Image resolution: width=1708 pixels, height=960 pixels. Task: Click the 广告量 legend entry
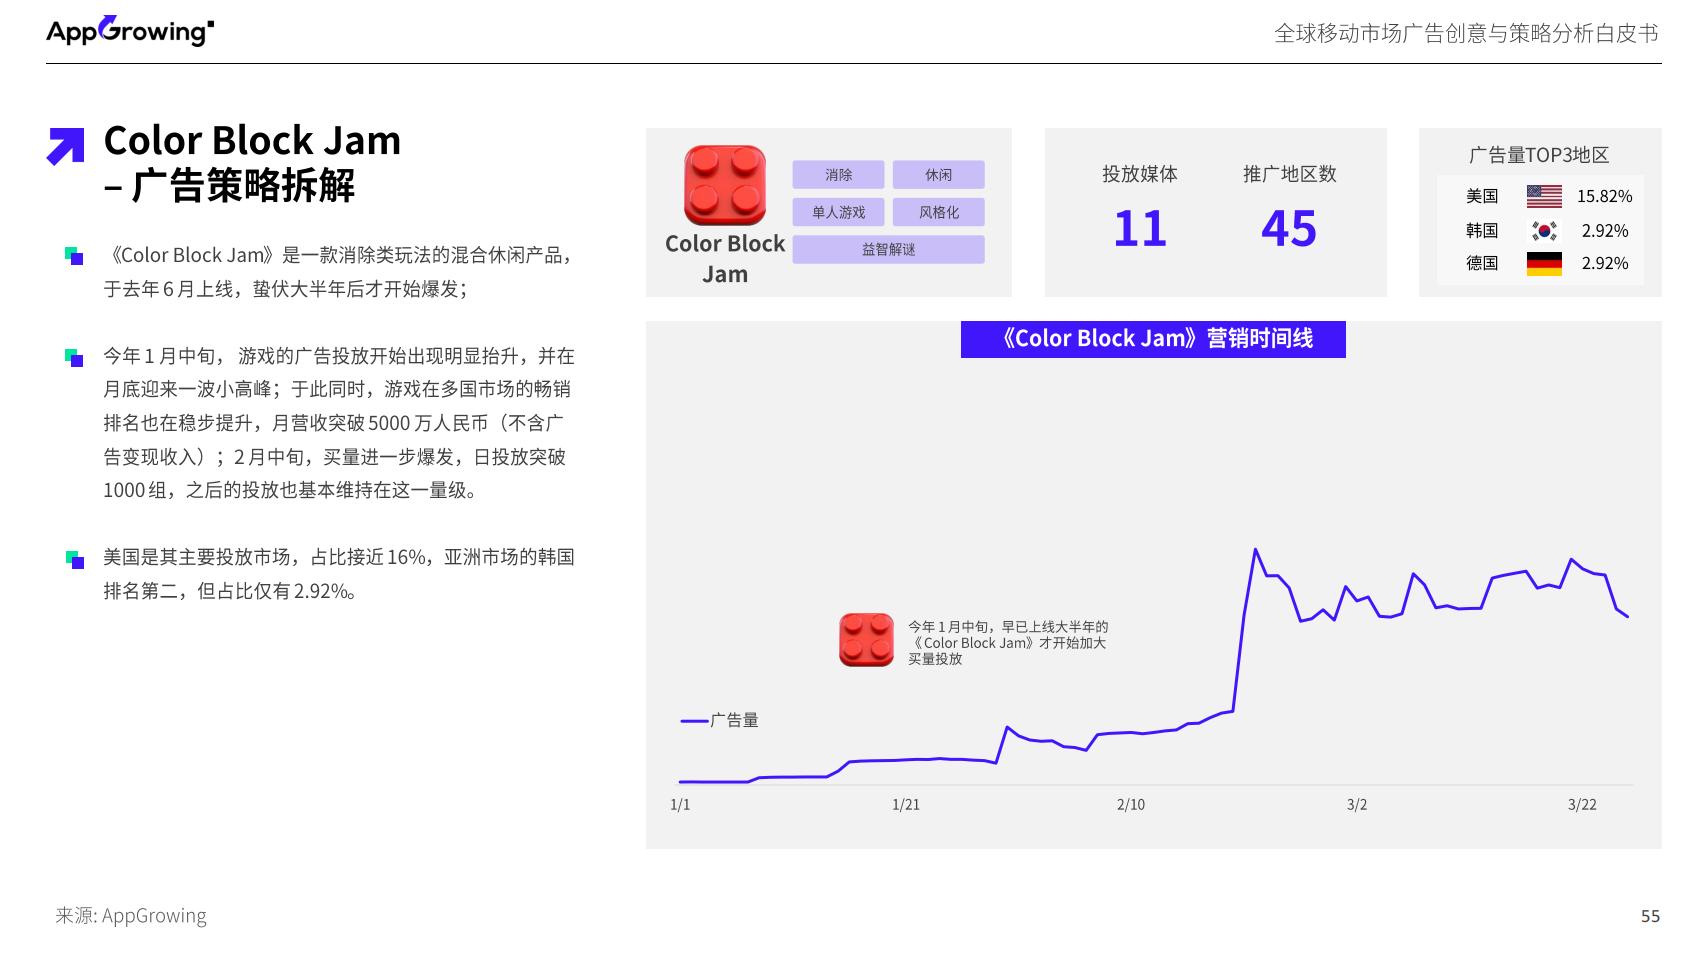pyautogui.click(x=719, y=720)
